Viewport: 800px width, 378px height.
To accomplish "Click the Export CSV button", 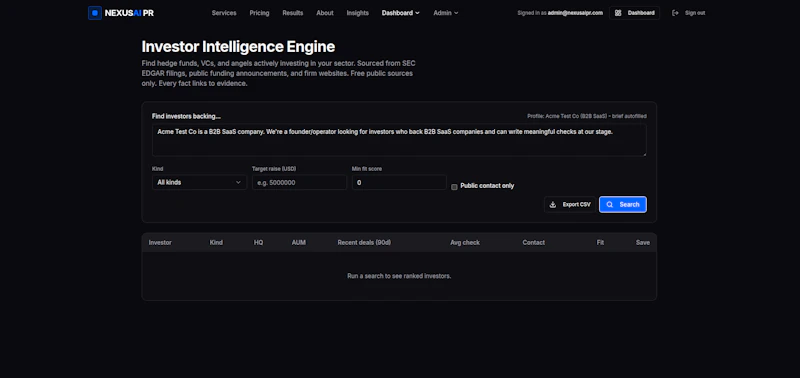I will point(570,205).
